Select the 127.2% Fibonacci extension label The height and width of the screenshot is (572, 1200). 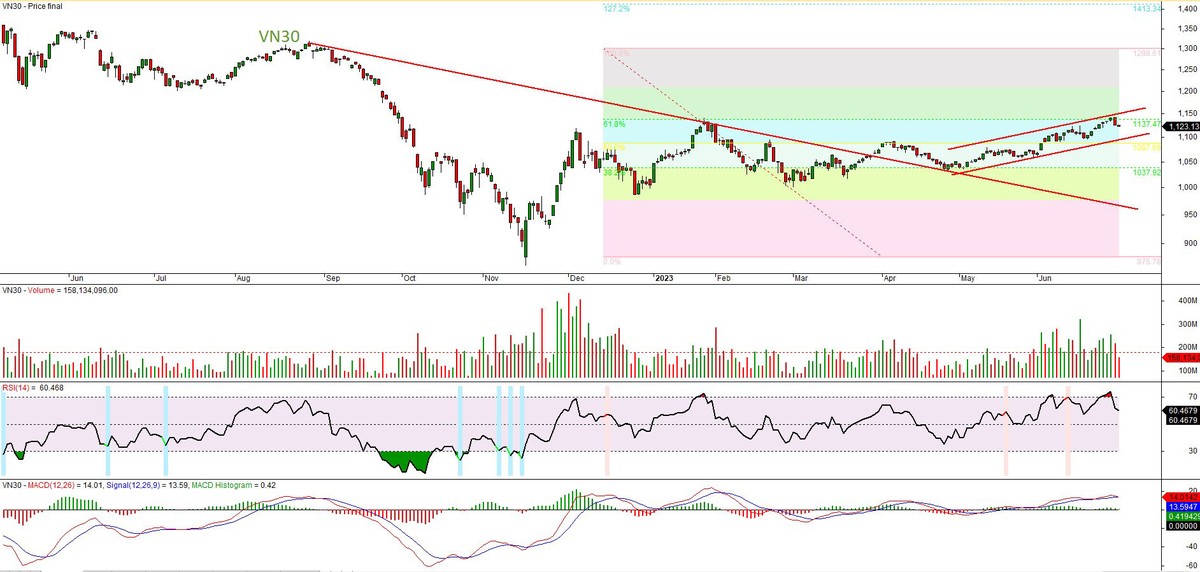[617, 9]
